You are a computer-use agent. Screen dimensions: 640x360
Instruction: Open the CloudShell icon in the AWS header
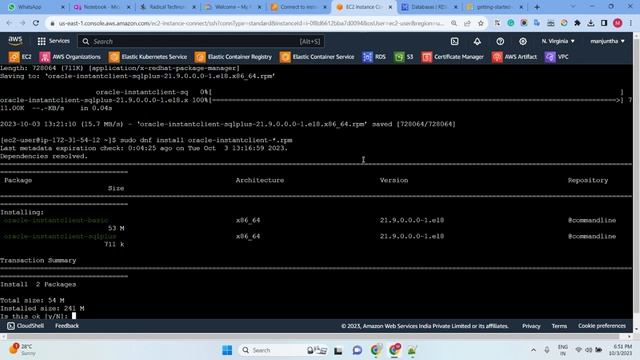click(x=454, y=41)
